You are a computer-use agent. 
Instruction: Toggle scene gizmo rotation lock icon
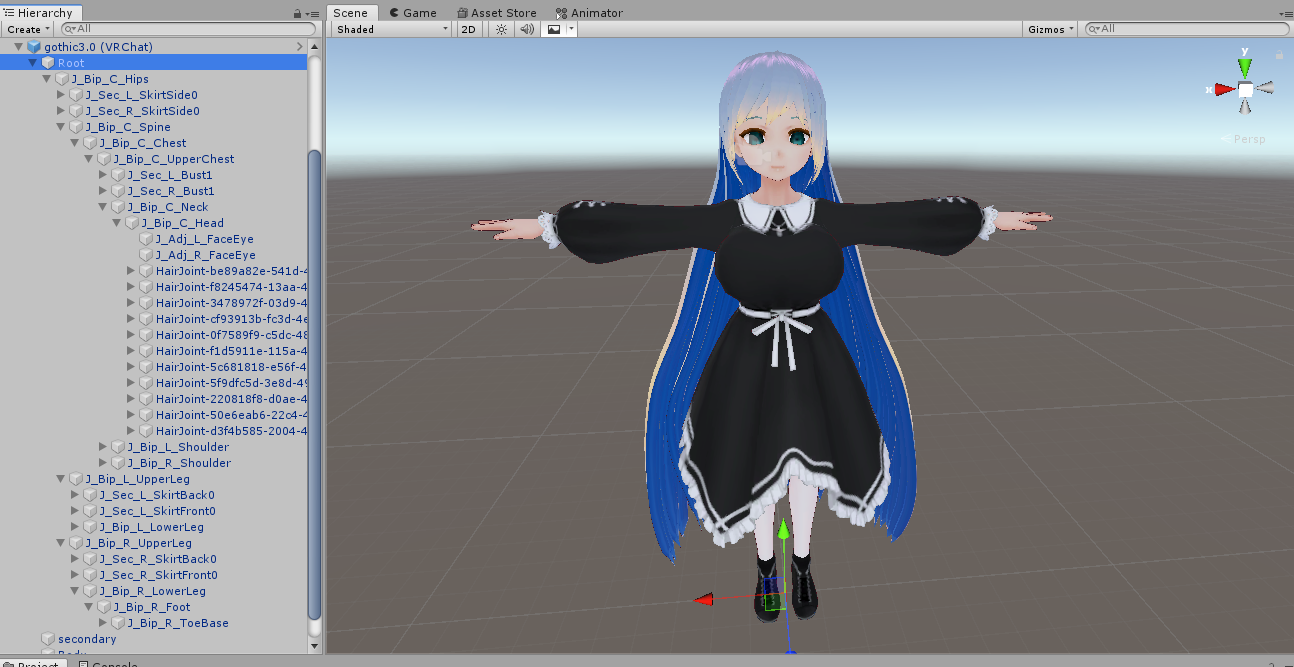tap(1279, 54)
